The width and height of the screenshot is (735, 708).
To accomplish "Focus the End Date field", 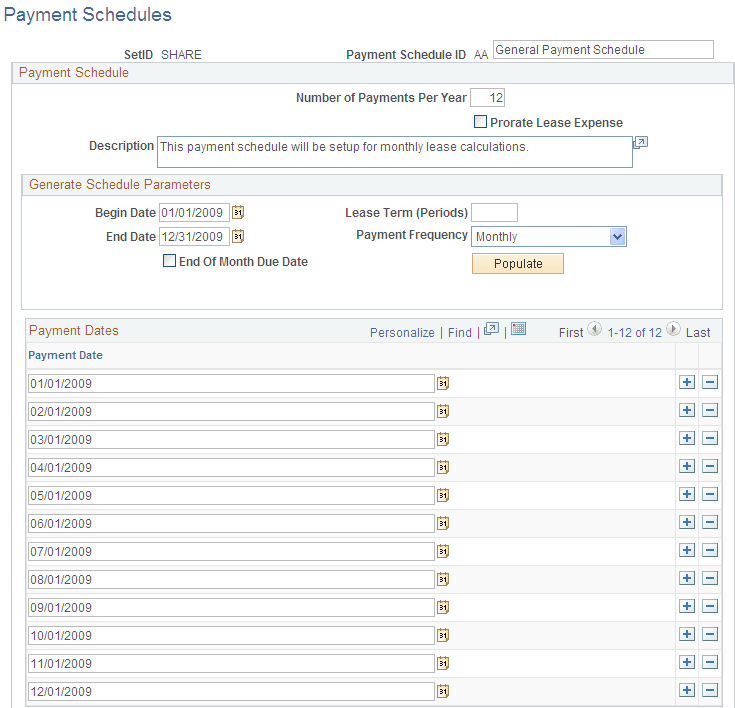I will 195,236.
